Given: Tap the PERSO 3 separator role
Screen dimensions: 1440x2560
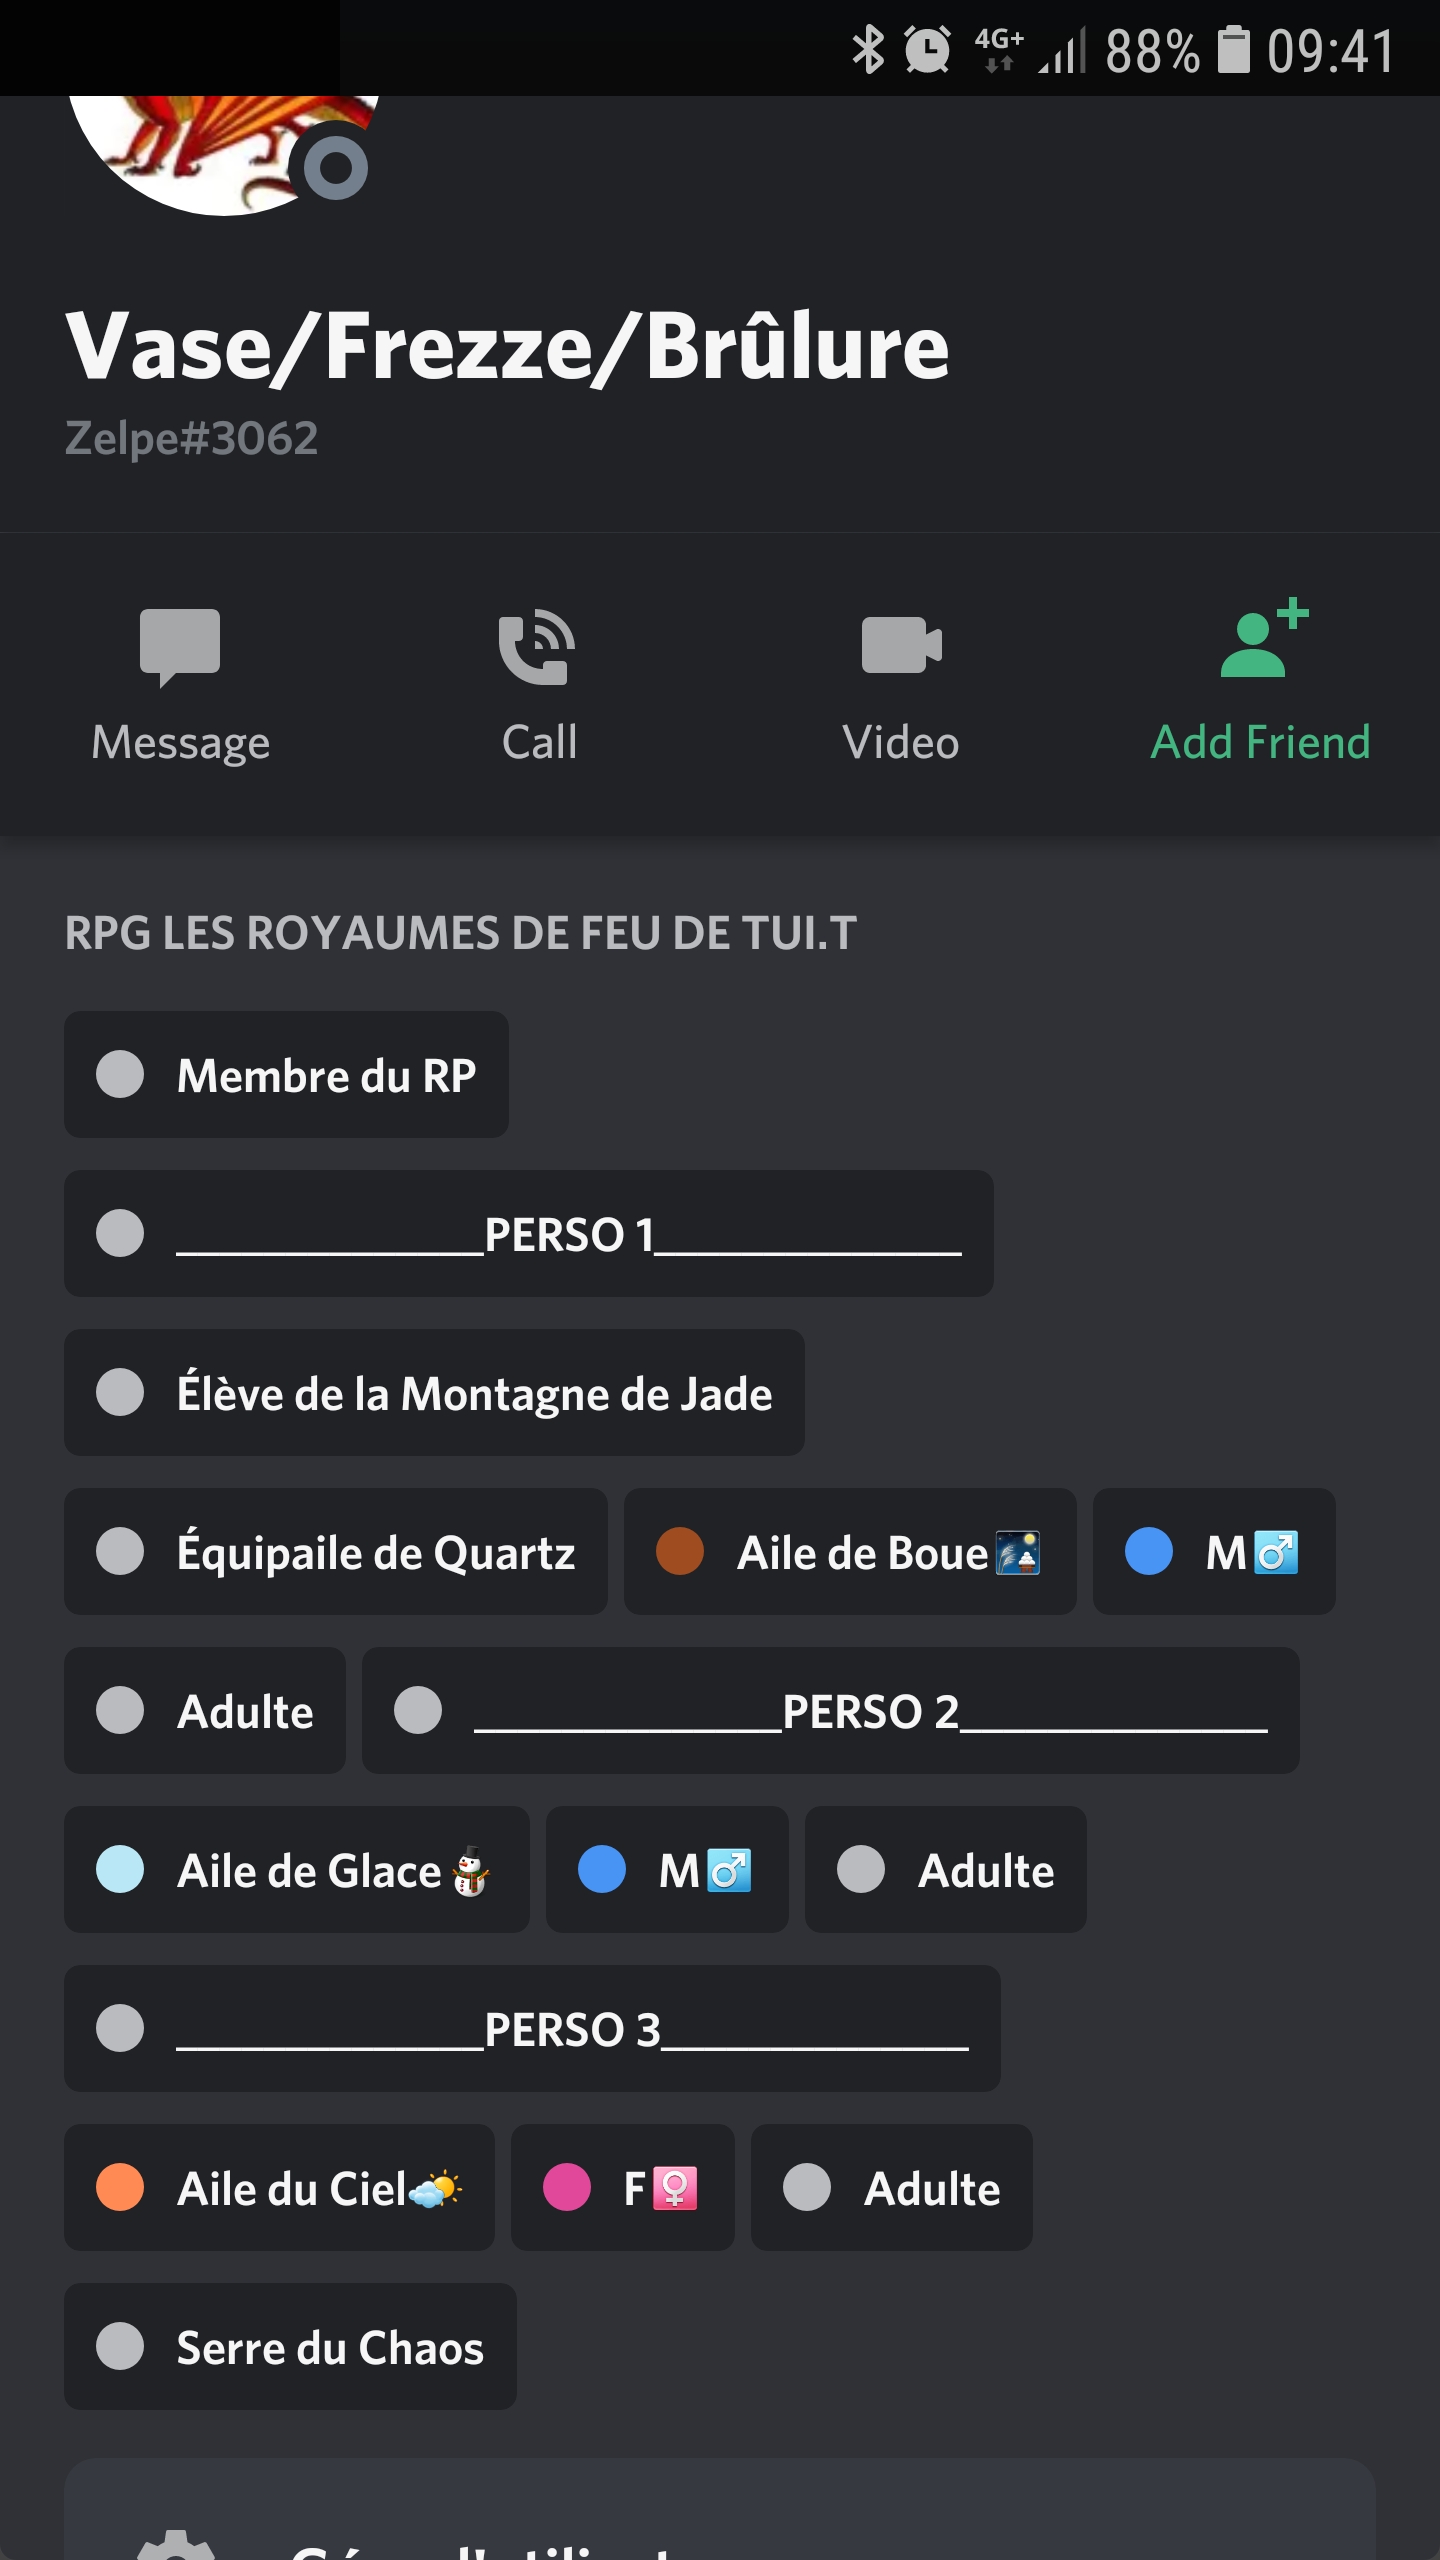Looking at the screenshot, I should tap(532, 2029).
